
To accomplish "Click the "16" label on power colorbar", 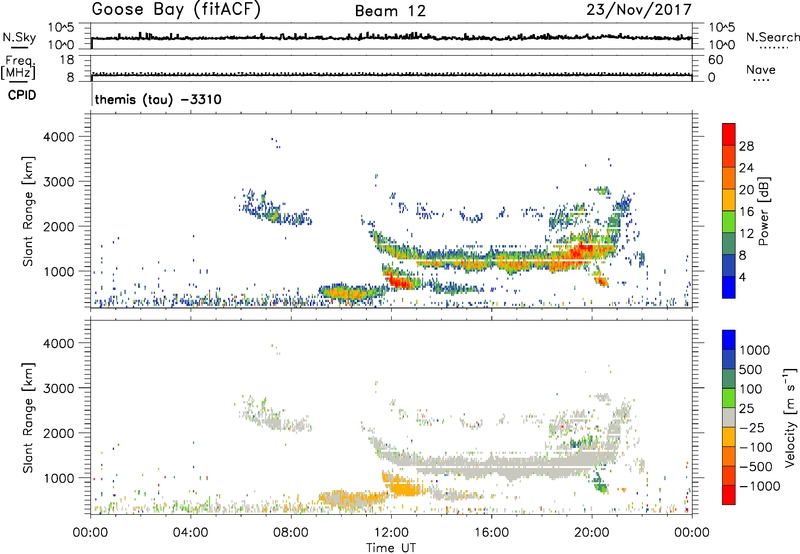I will [746, 212].
